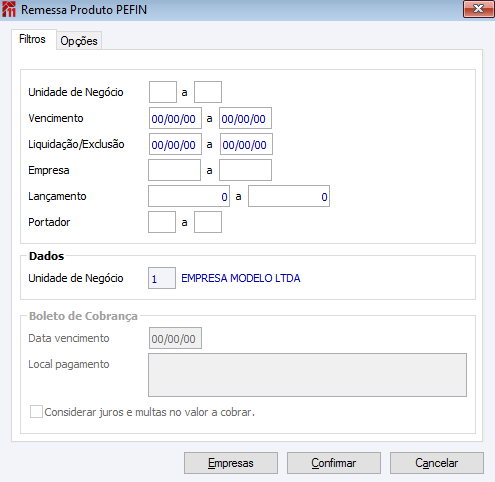Click the second Portador field

(208, 222)
